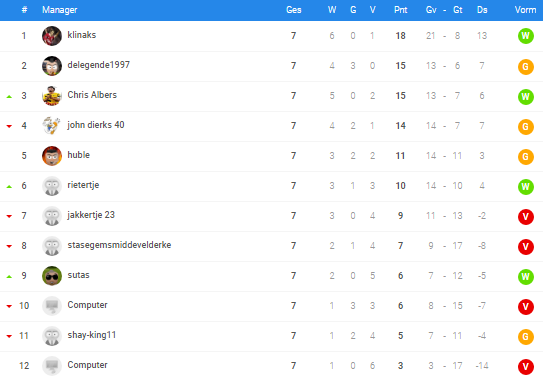This screenshot has width=544, height=381.
Task: Click the rank 10 Computer's monitor avatar
Action: [x=52, y=306]
